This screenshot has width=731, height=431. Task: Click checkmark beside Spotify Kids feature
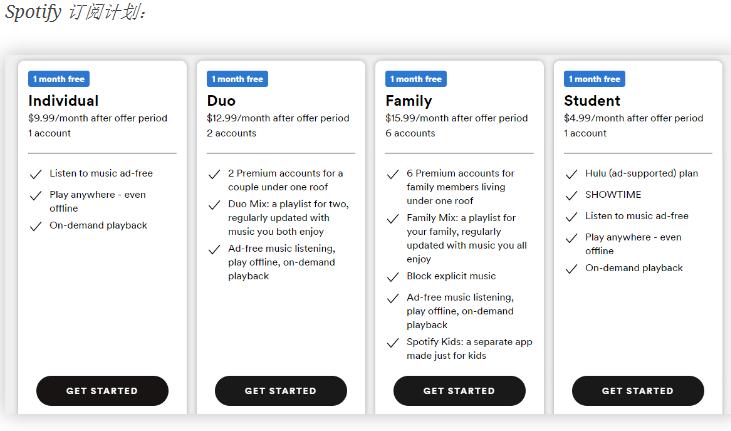click(393, 343)
